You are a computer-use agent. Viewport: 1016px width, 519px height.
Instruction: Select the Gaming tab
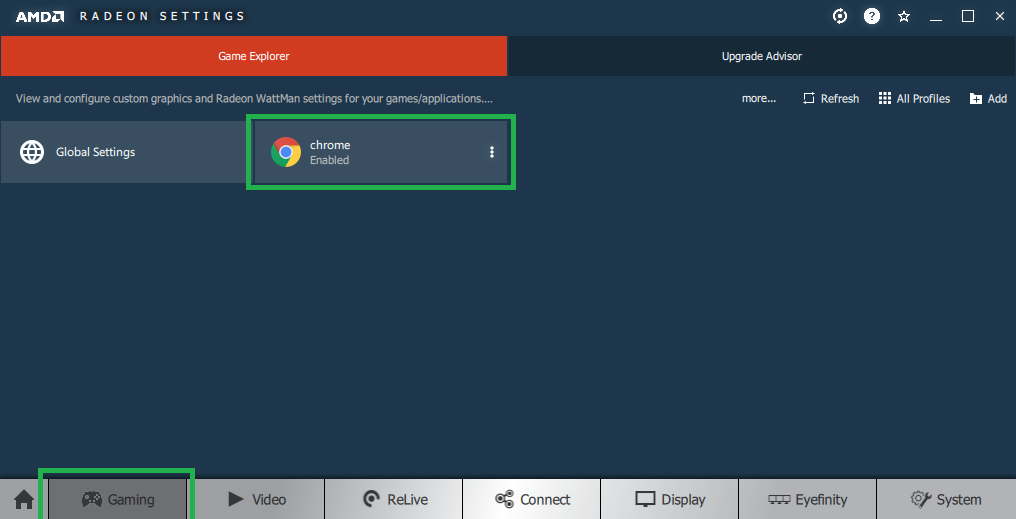tap(118, 500)
